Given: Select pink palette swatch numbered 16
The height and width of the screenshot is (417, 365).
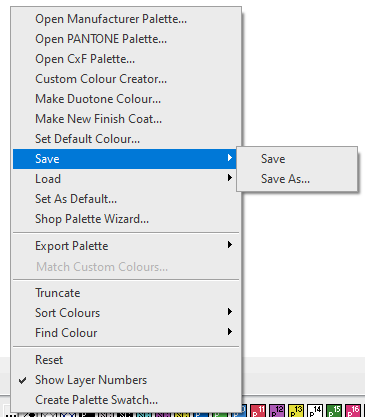Looking at the screenshot, I should (353, 411).
